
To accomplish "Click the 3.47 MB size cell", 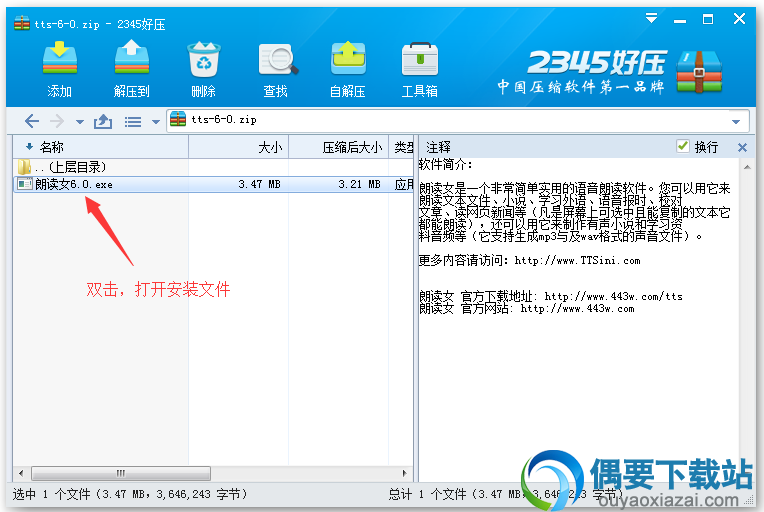I will point(259,184).
